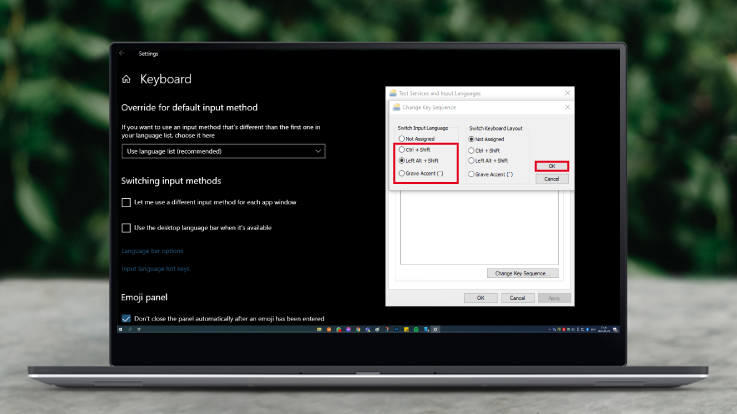The image size is (737, 414).
Task: Open Language bar options link
Action: (x=152, y=250)
